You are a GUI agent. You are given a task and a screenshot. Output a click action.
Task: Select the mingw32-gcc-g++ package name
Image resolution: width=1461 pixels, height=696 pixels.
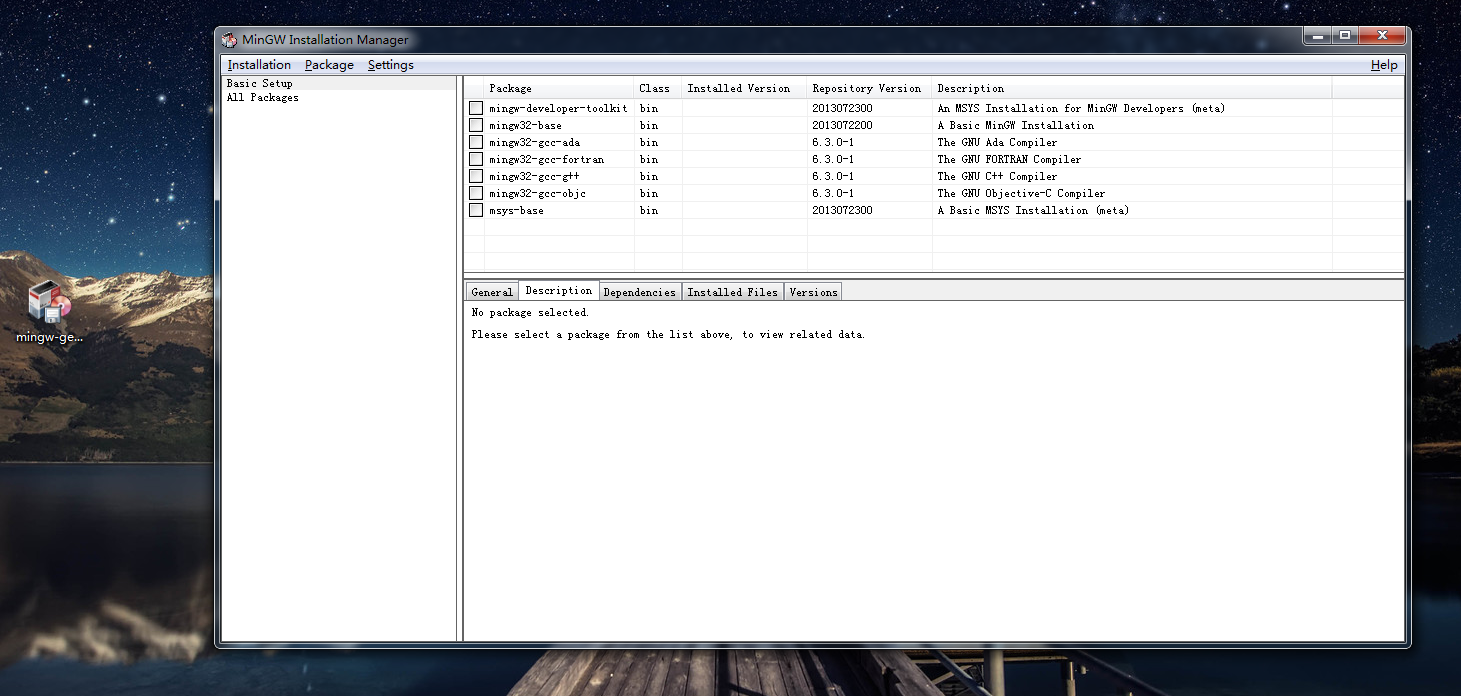point(534,176)
